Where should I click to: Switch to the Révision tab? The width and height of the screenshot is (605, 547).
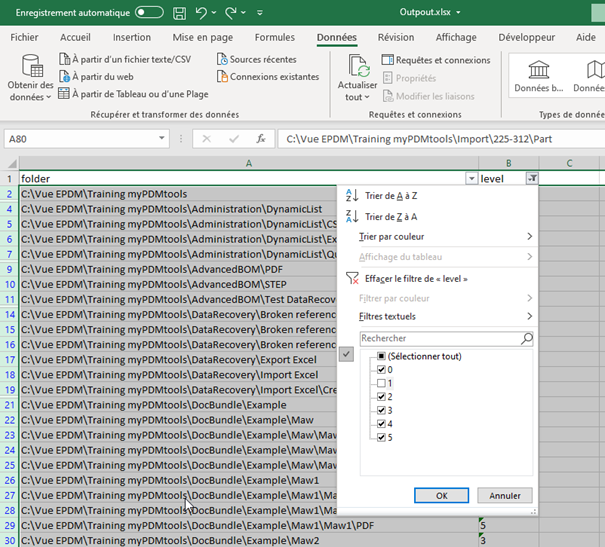pyautogui.click(x=396, y=38)
